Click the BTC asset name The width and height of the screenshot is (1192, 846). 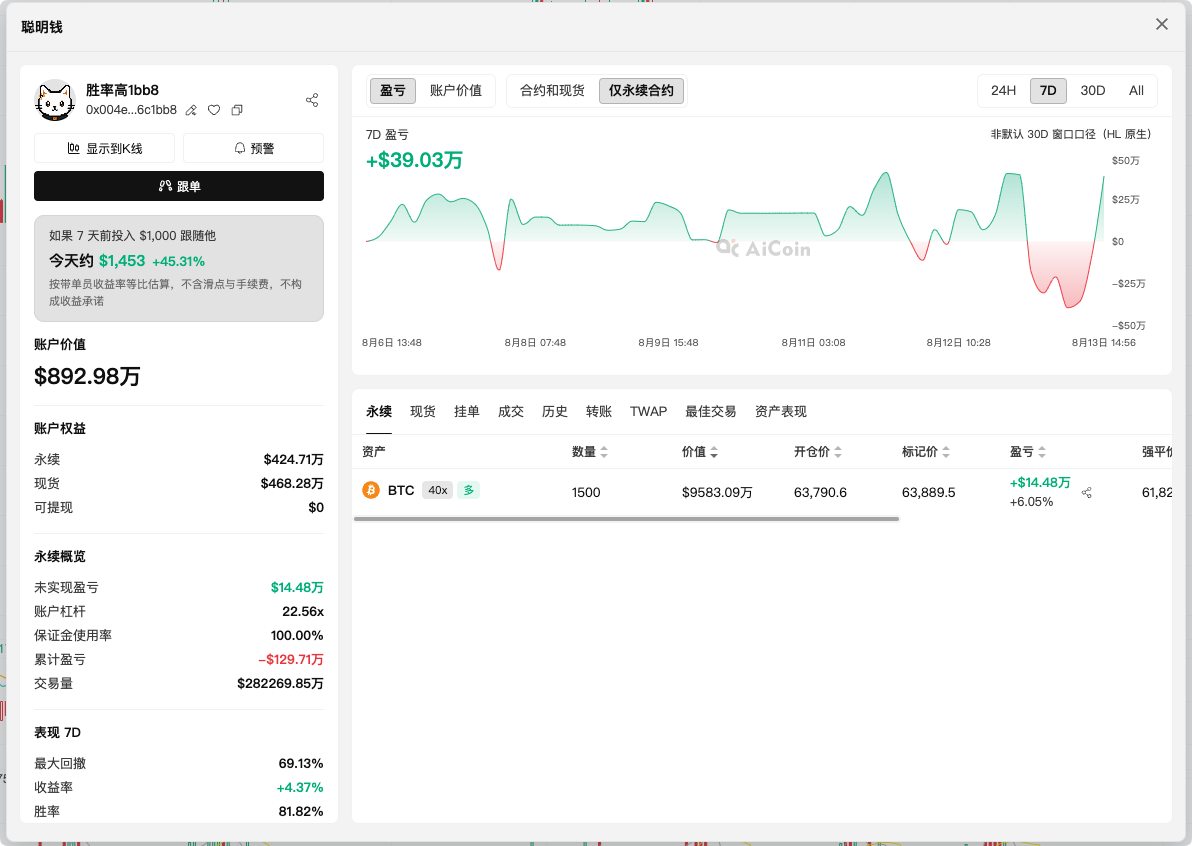click(x=401, y=490)
